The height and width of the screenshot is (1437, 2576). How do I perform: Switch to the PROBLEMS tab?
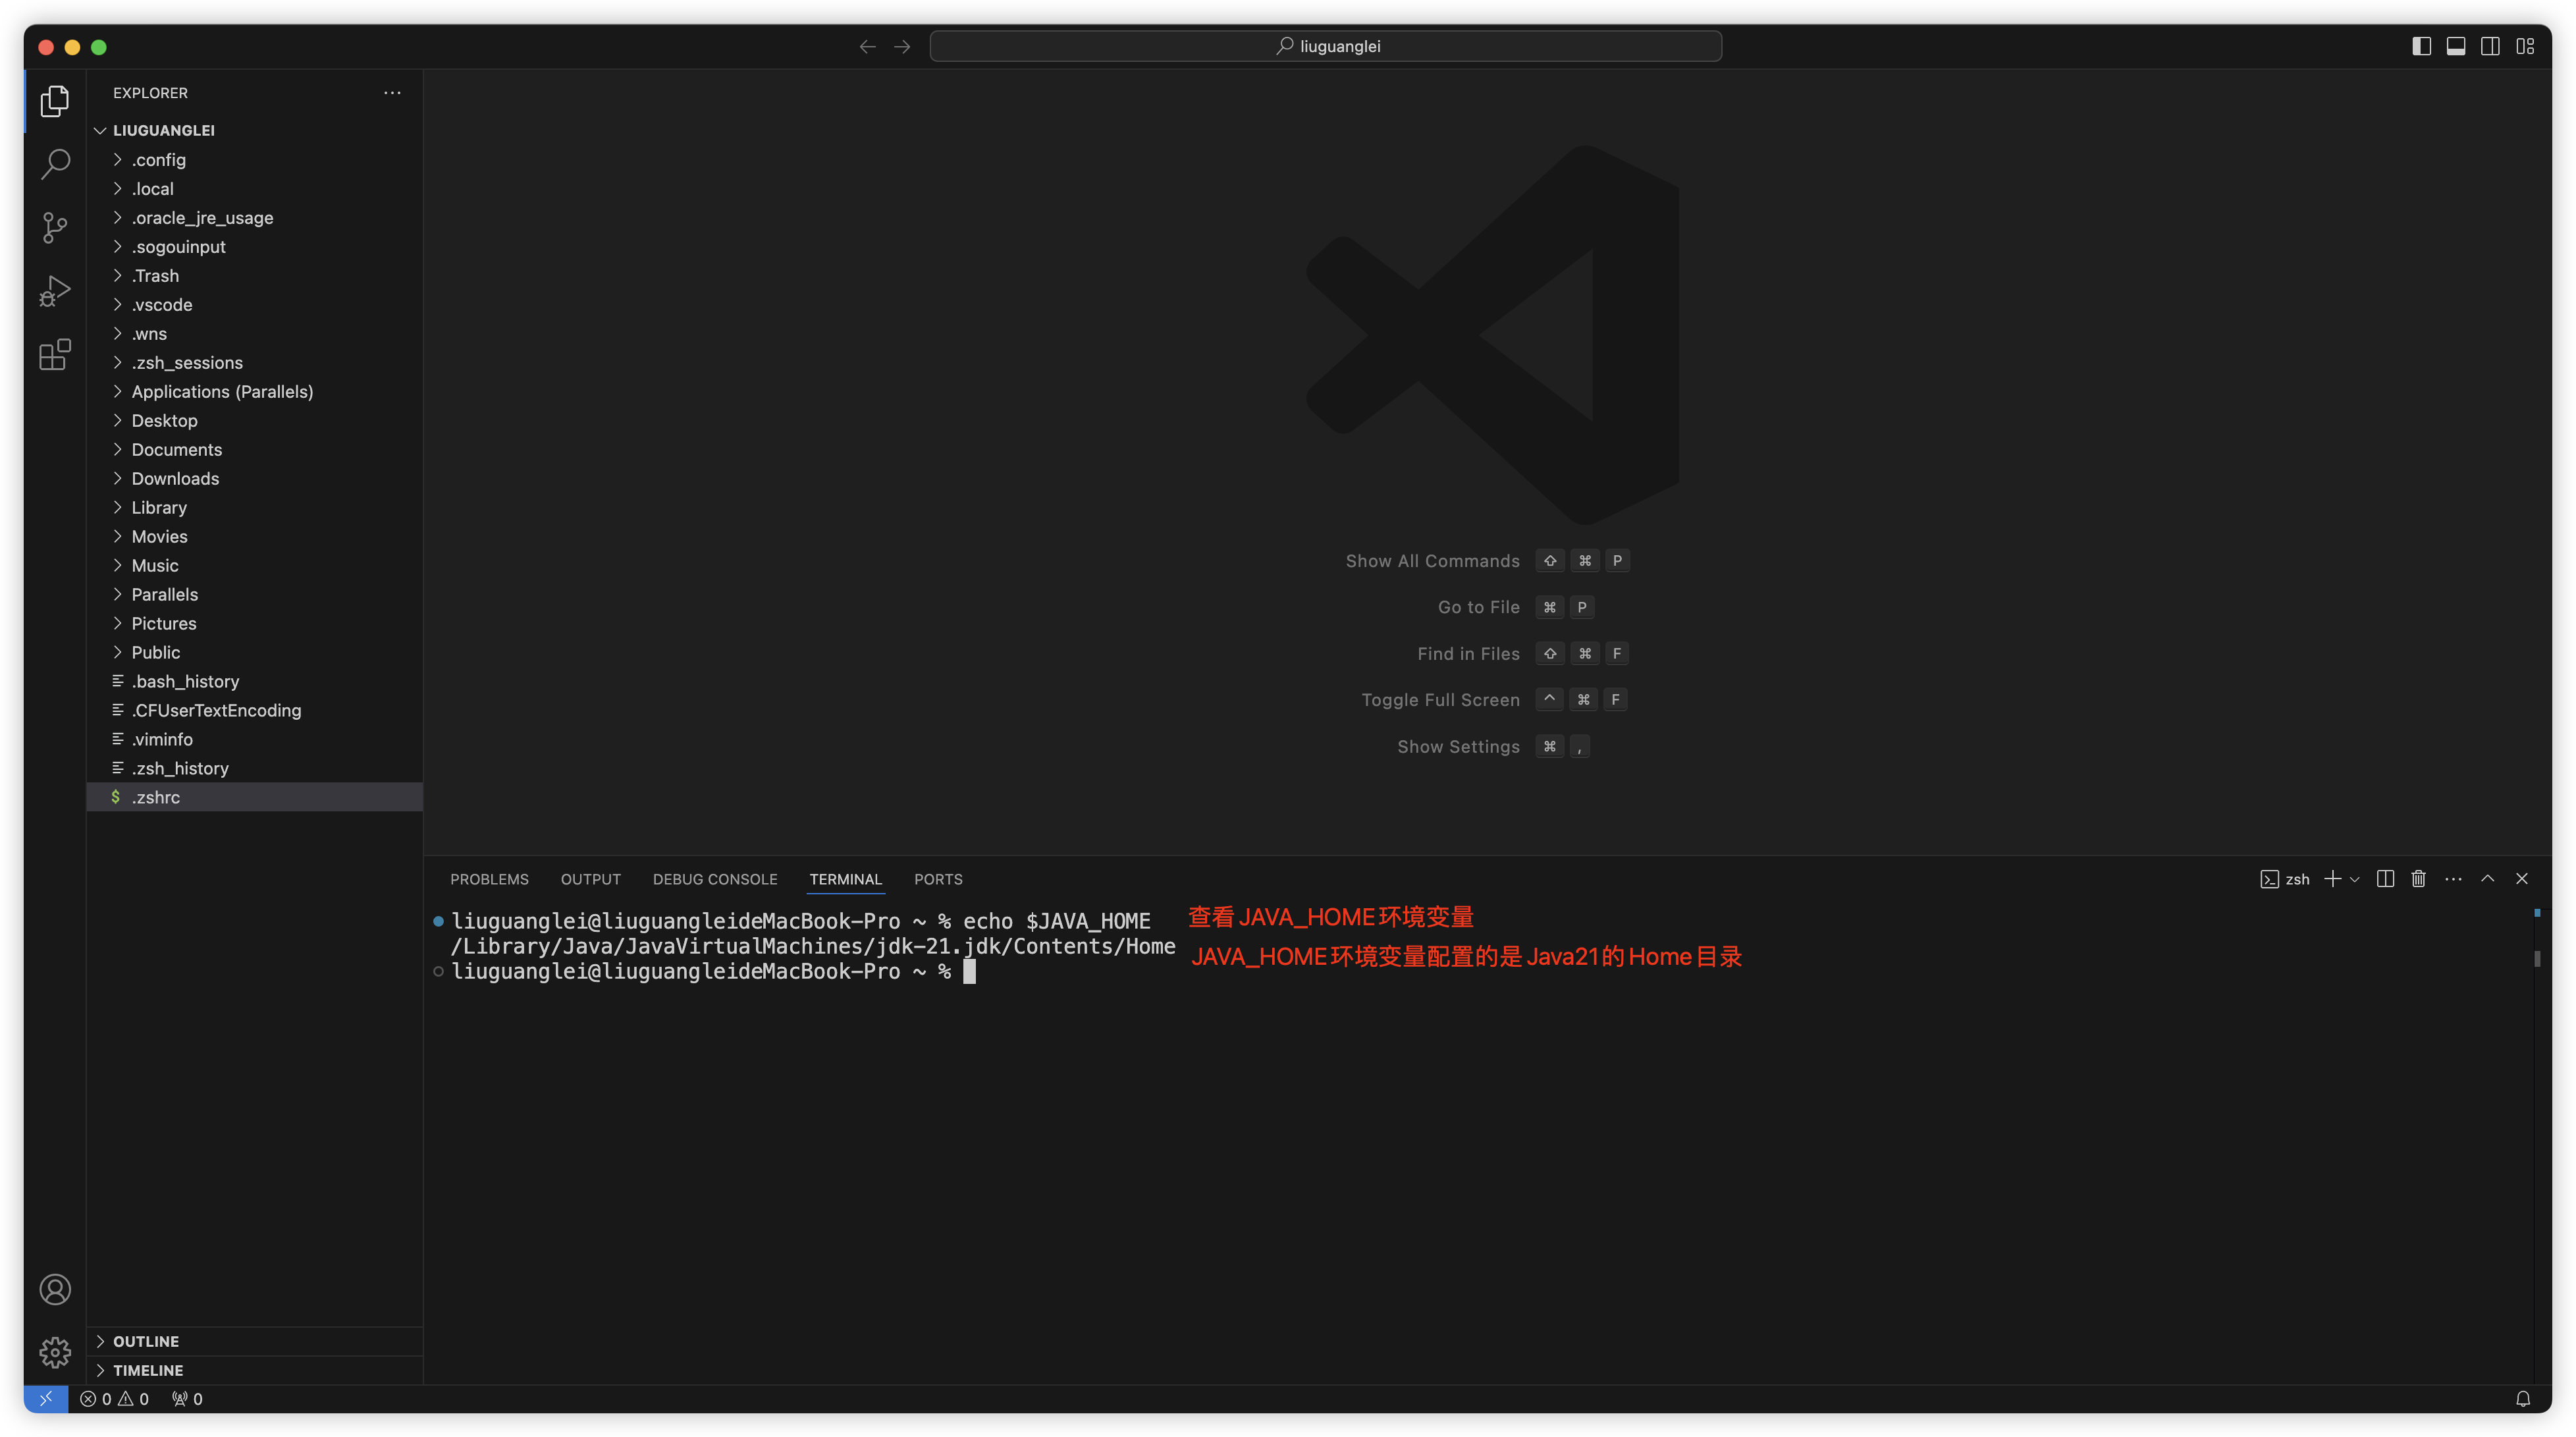click(489, 879)
